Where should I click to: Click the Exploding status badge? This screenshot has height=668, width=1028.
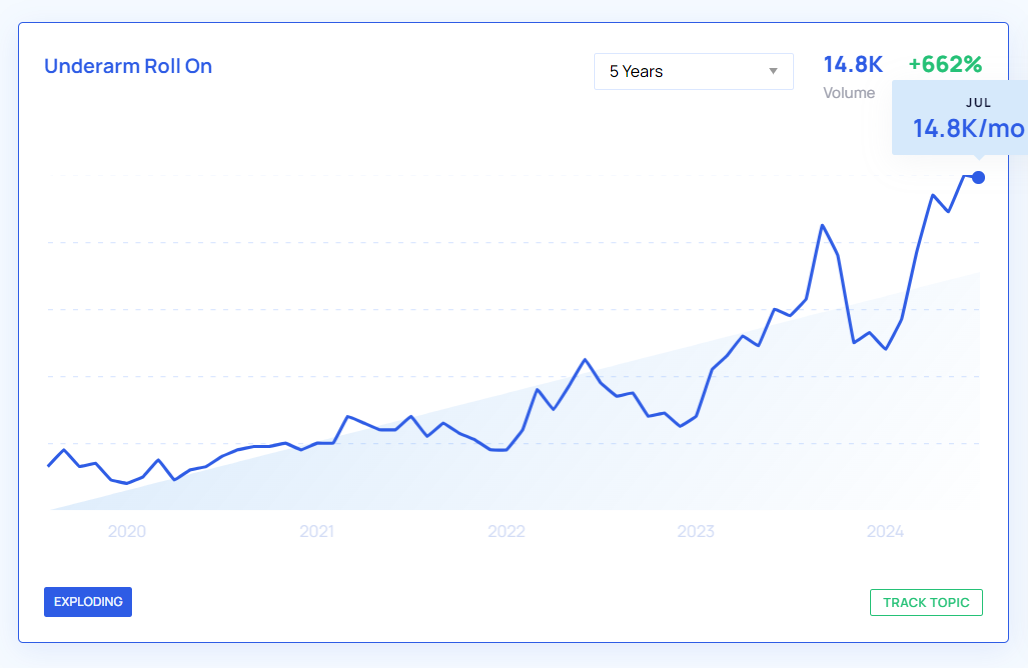88,602
